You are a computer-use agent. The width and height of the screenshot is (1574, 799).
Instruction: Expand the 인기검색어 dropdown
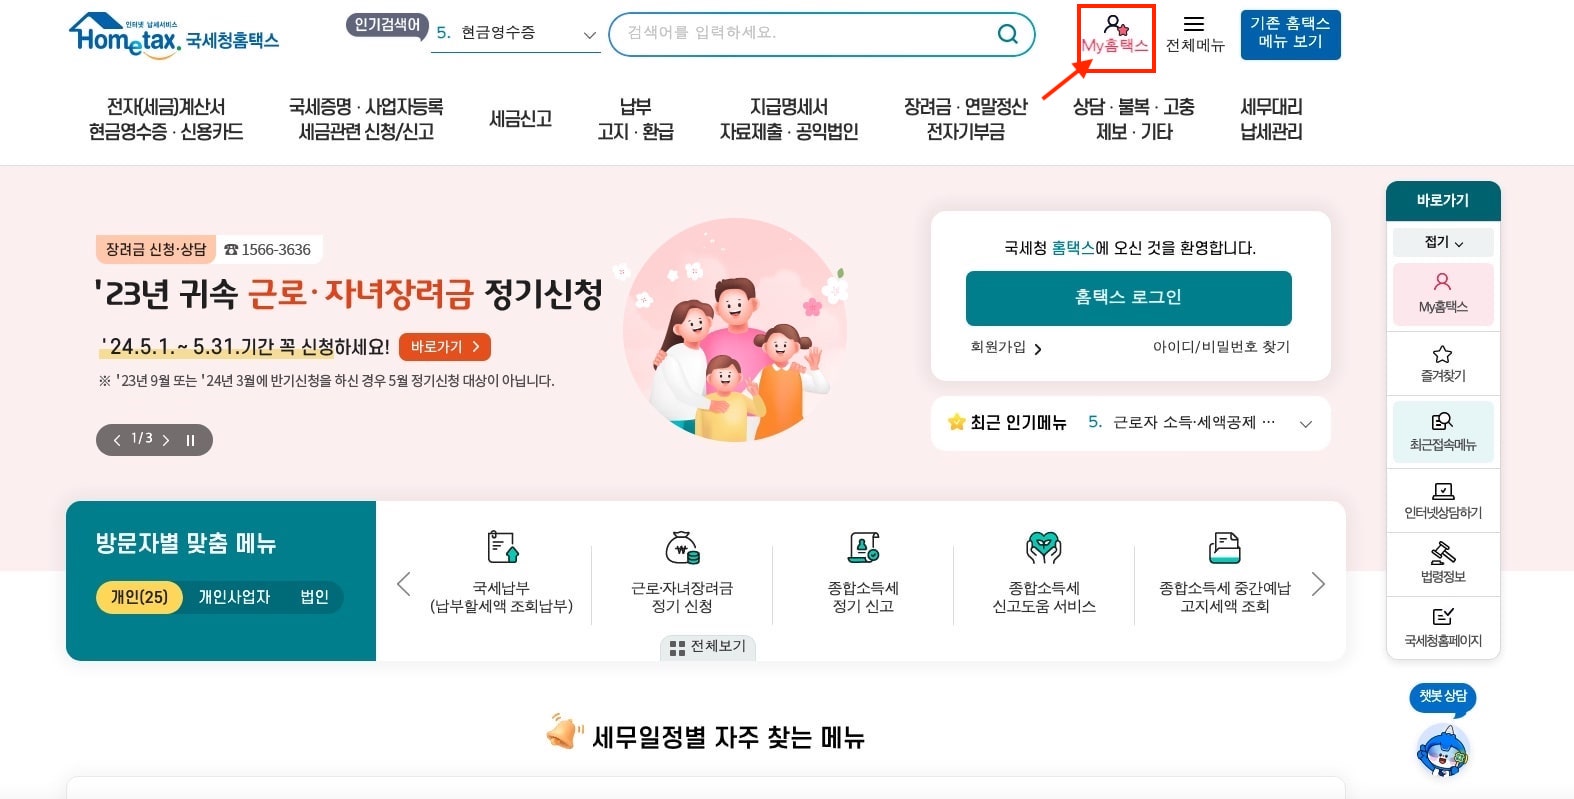click(589, 33)
